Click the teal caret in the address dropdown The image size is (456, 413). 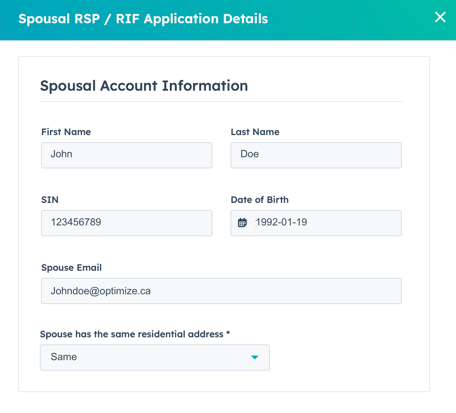(x=255, y=357)
